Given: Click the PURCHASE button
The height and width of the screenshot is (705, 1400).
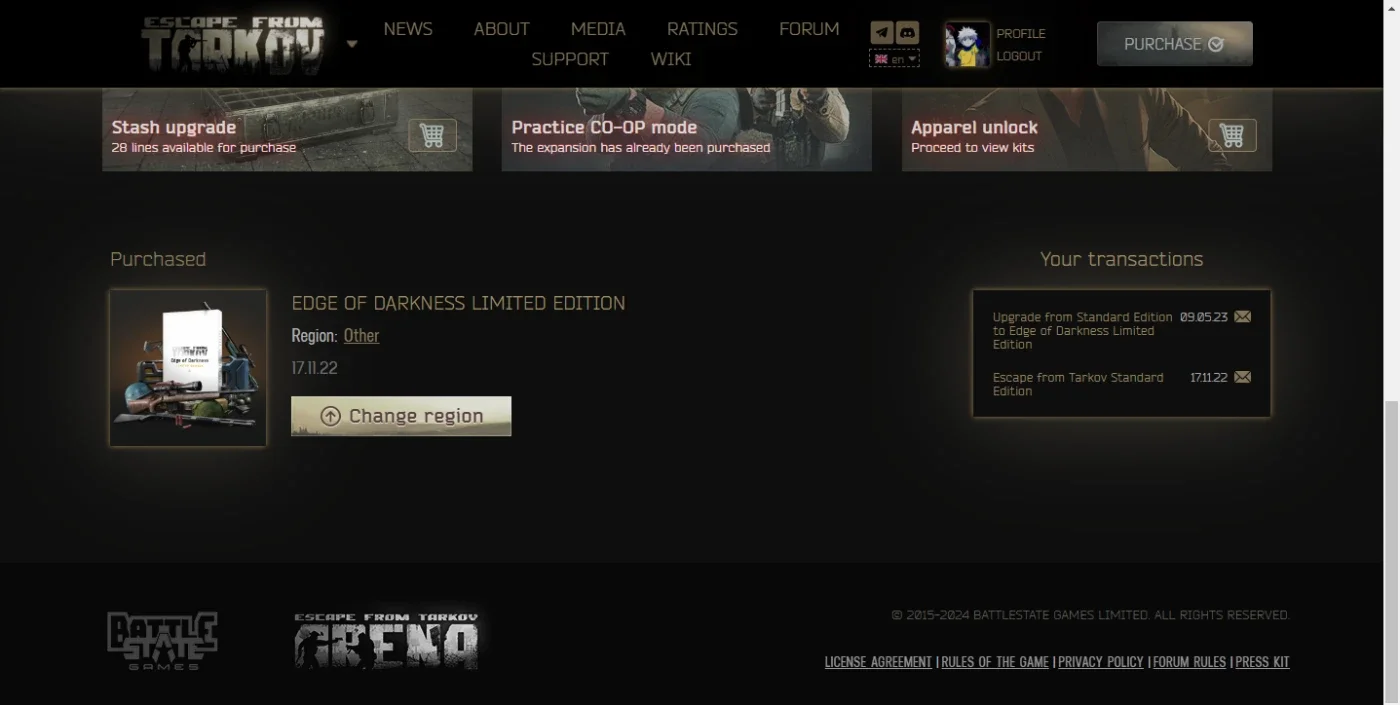Looking at the screenshot, I should click(1175, 44).
